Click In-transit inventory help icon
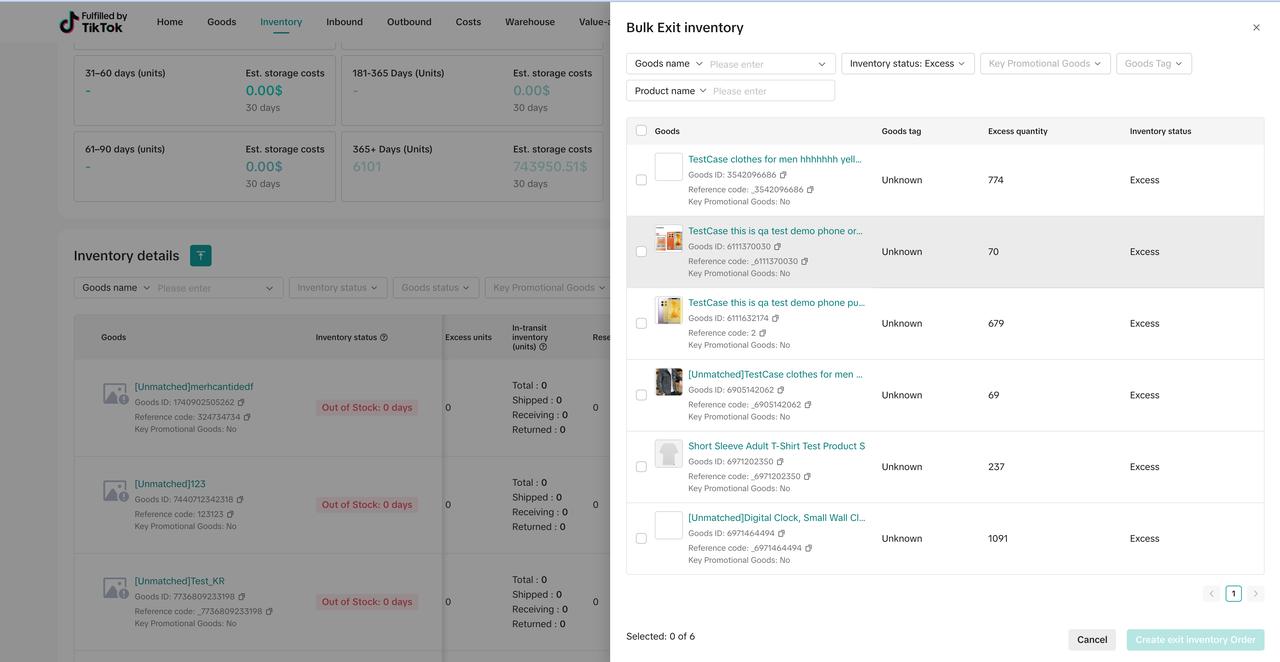Image resolution: width=1280 pixels, height=662 pixels. point(543,347)
